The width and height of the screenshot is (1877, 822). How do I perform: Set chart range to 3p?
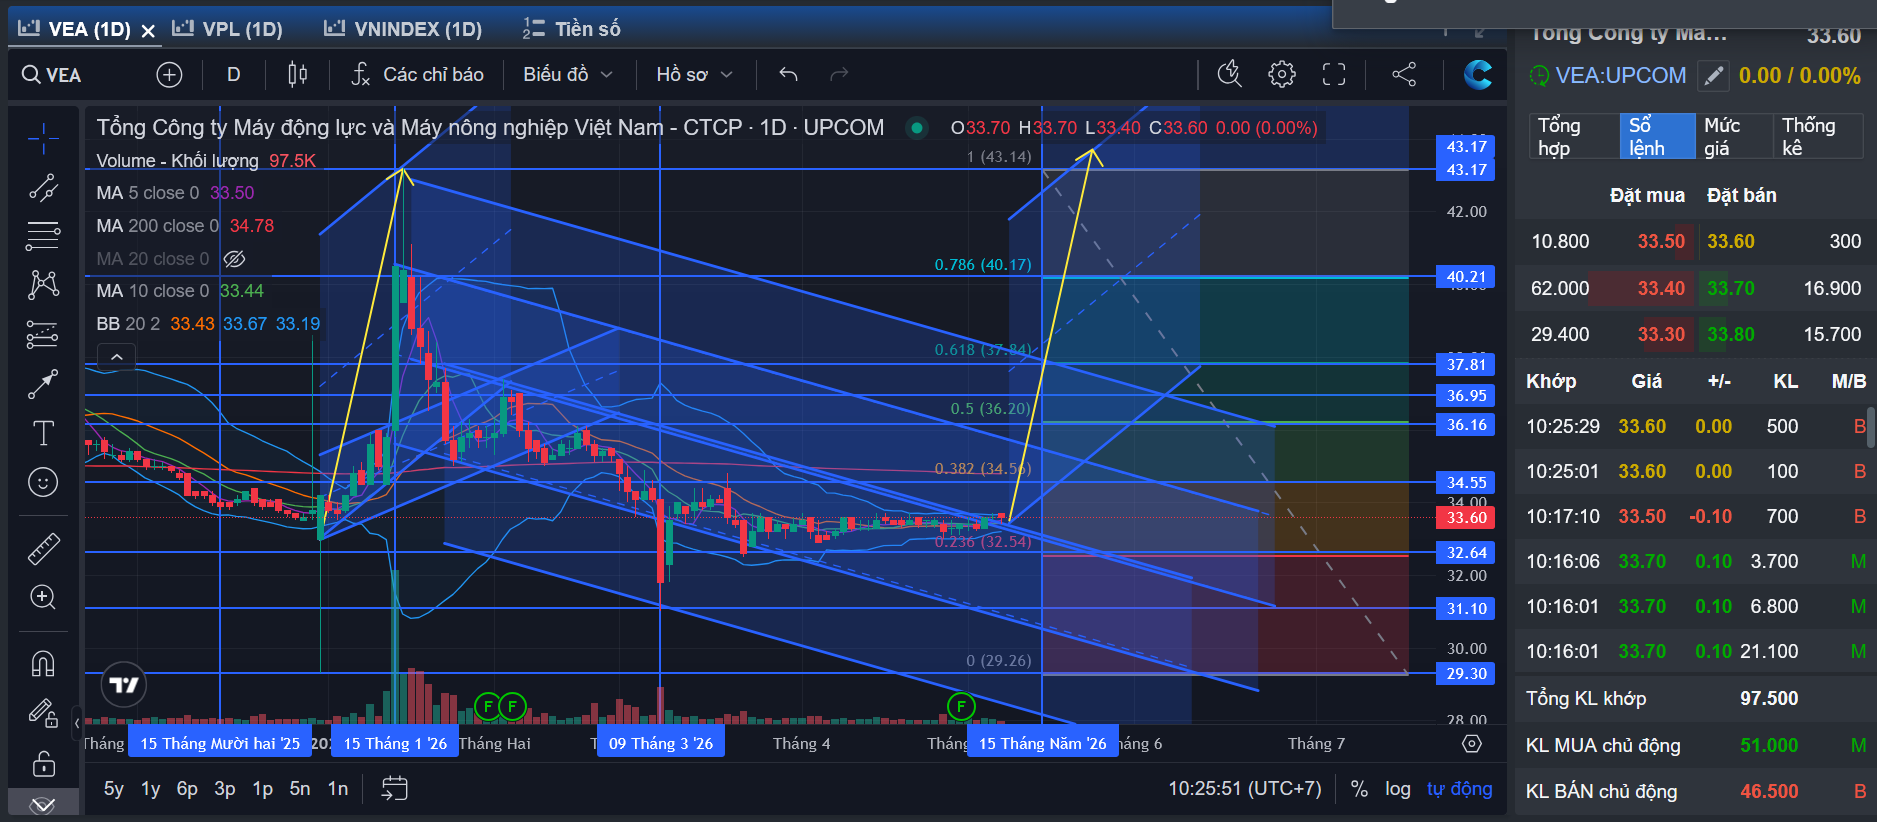[x=225, y=789]
